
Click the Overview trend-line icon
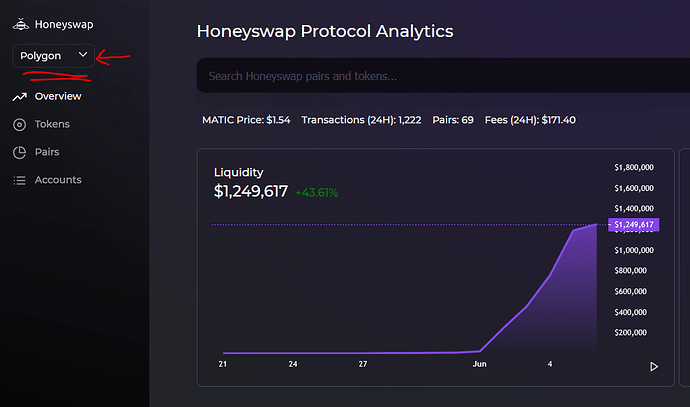[x=19, y=97]
